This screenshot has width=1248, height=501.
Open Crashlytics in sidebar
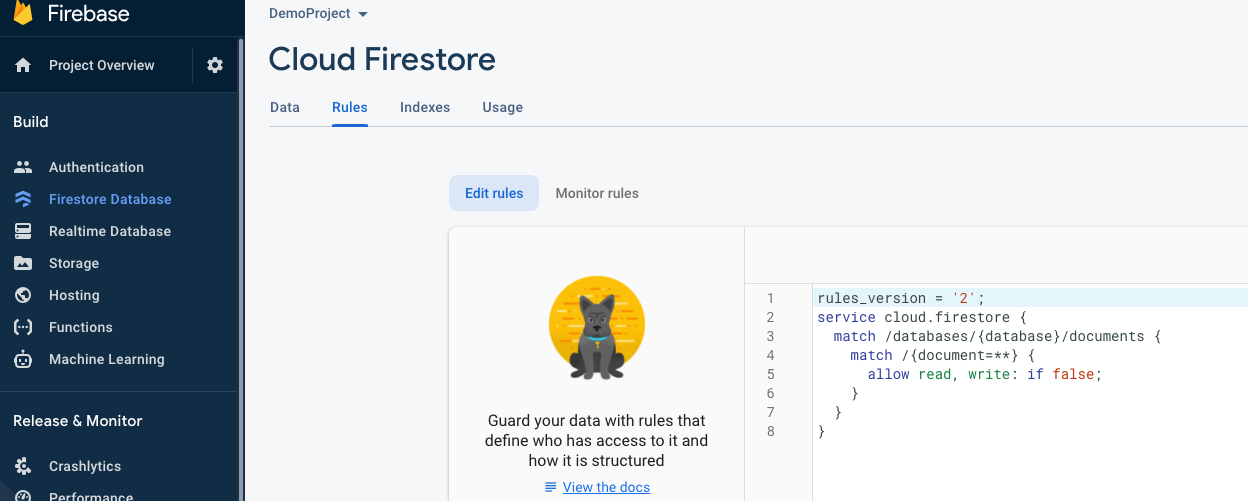[85, 466]
